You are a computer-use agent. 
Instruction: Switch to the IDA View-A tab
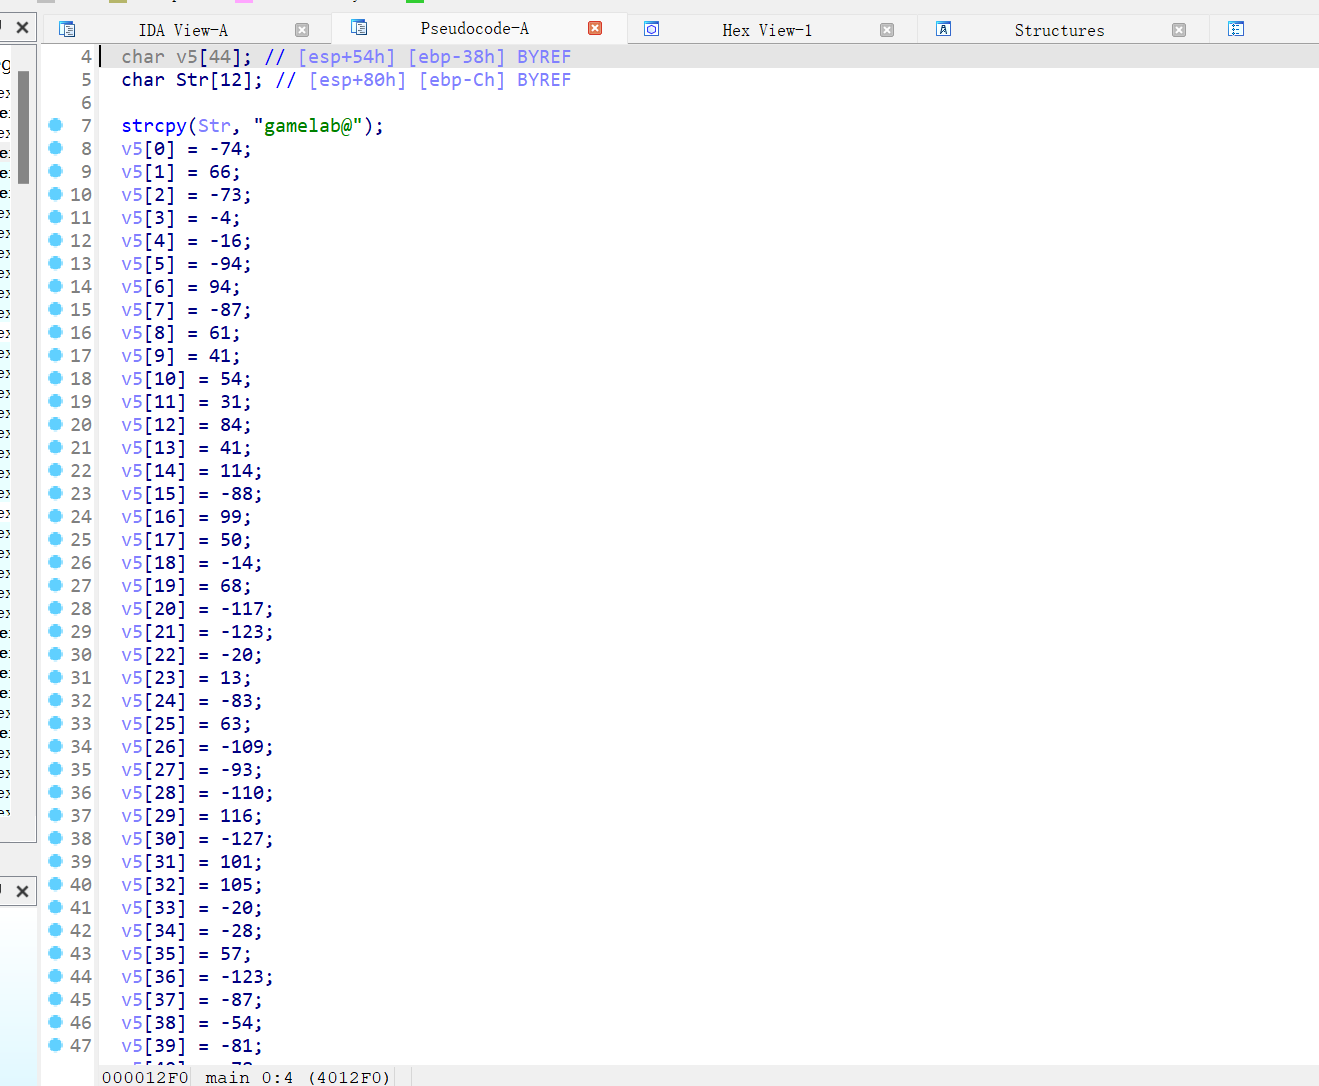tap(183, 30)
